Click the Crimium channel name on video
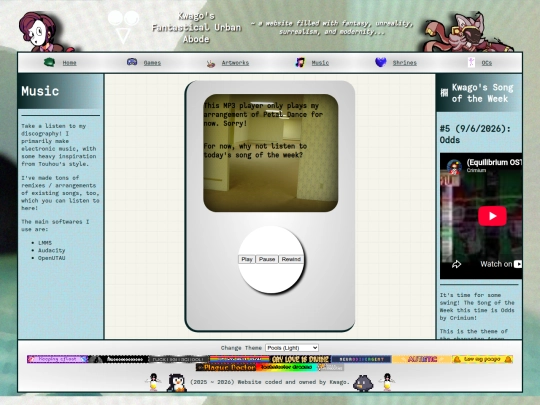 click(476, 170)
